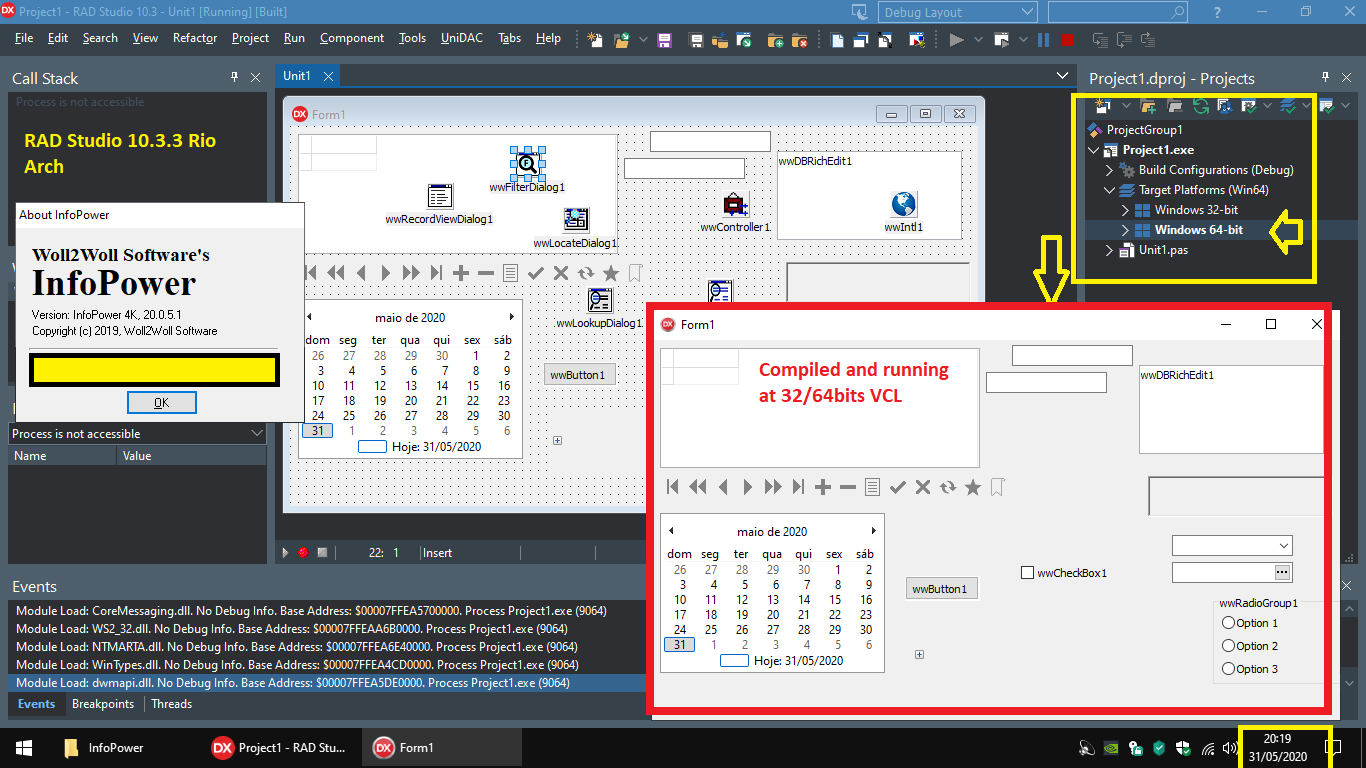Click Delete record minus in running Form1 navigator
The image size is (1366, 768).
(x=848, y=487)
